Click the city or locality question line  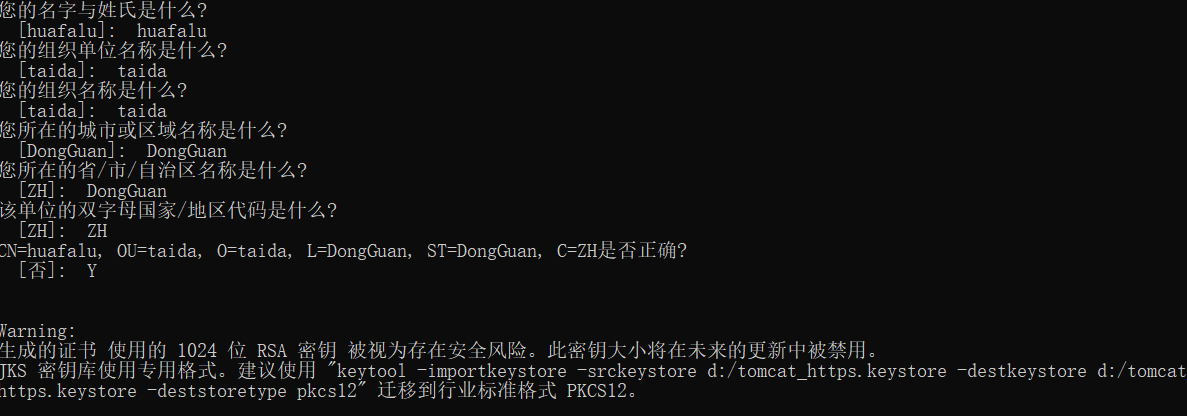point(144,131)
